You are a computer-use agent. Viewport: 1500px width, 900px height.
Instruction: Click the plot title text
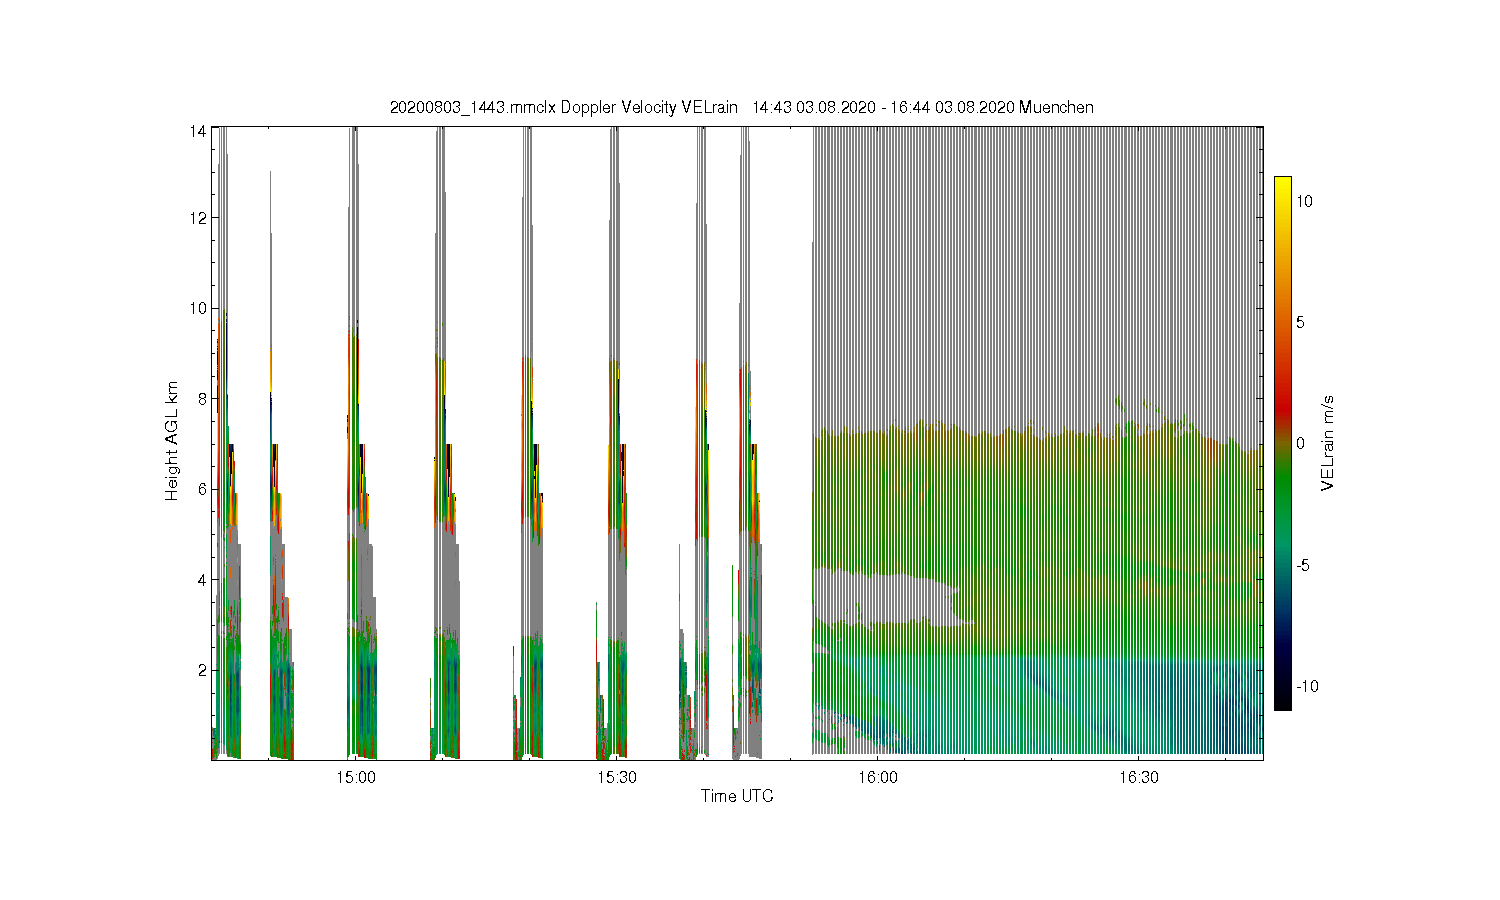(741, 107)
